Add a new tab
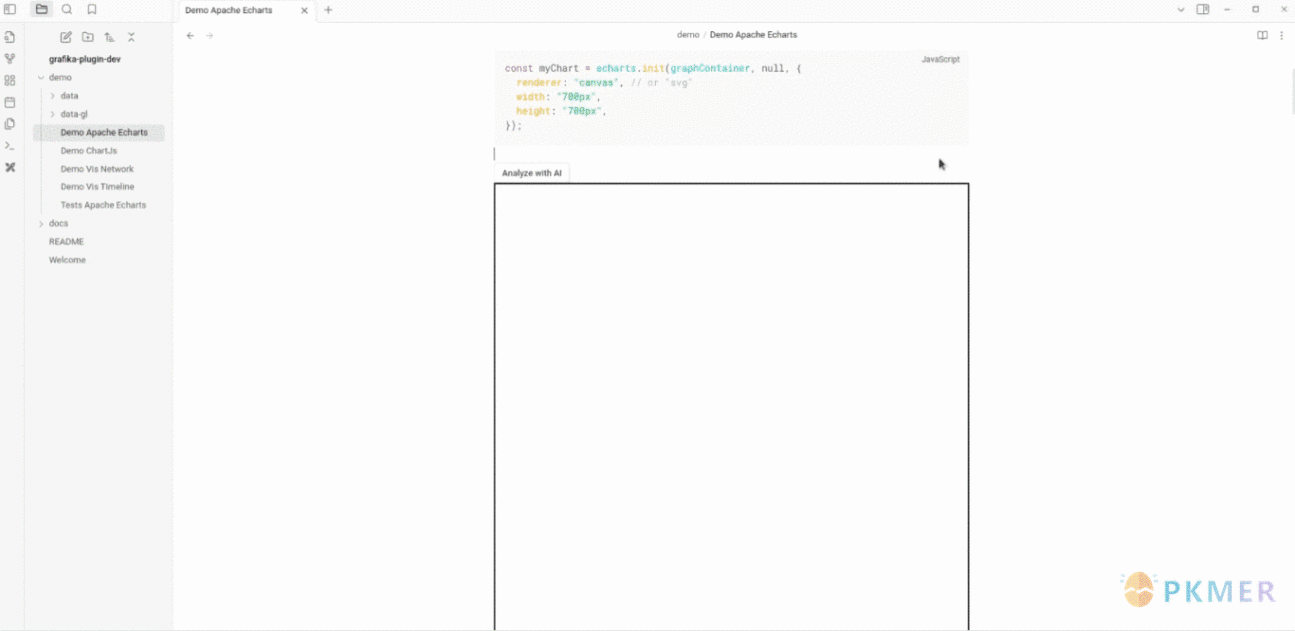The image size is (1295, 631). (x=328, y=10)
